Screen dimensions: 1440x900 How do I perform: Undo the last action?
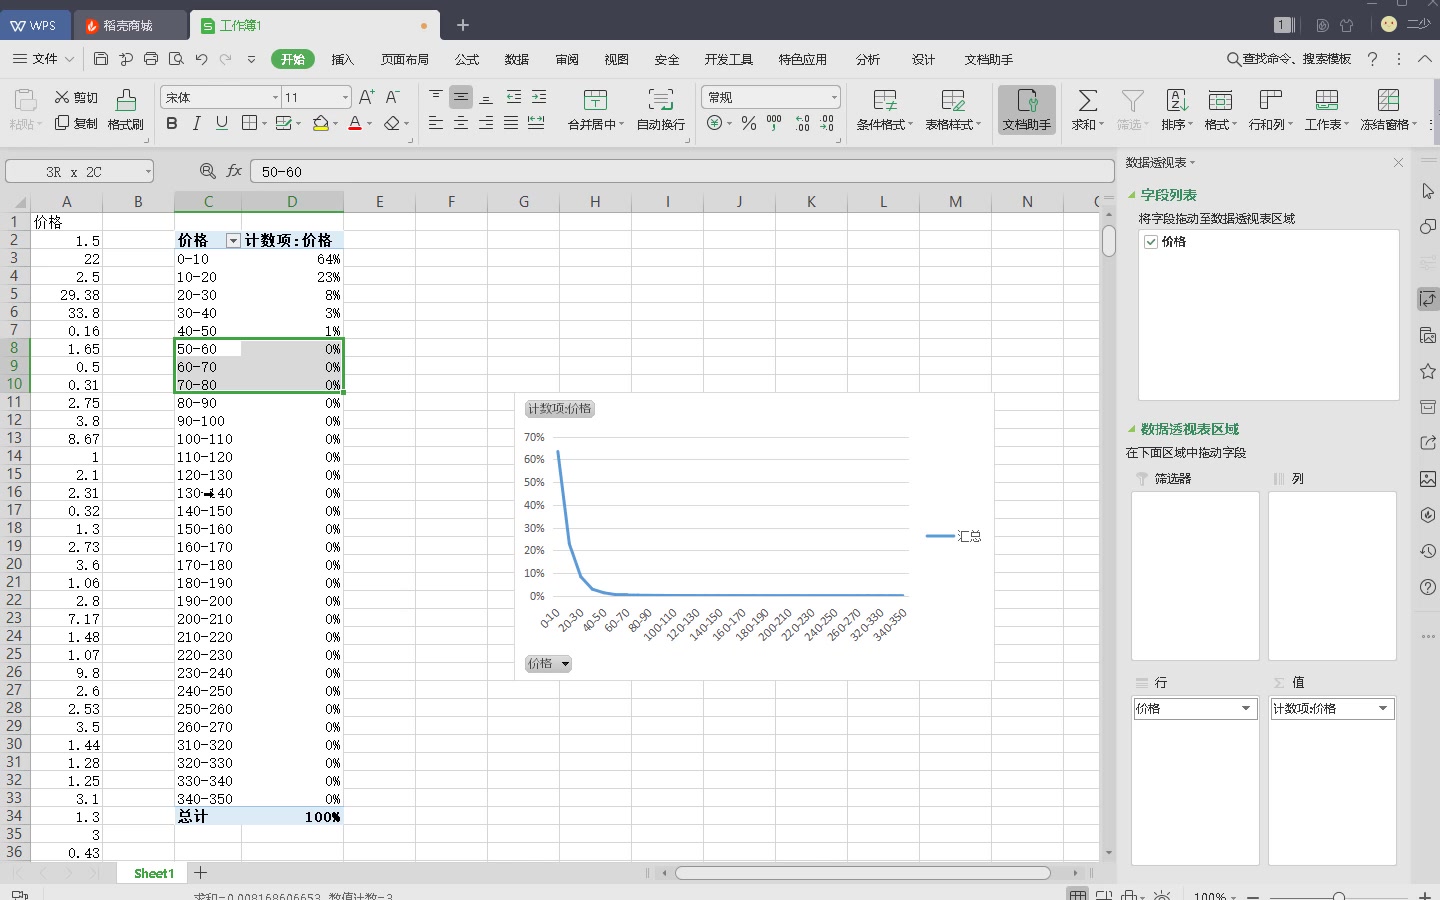pos(201,59)
